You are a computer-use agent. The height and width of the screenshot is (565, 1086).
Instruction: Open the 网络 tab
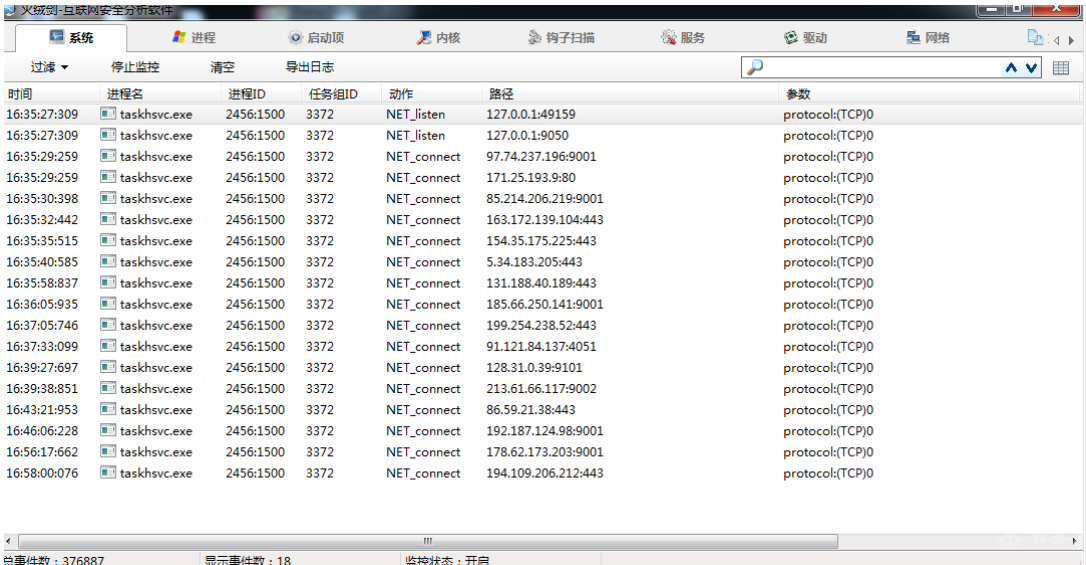pos(927,37)
